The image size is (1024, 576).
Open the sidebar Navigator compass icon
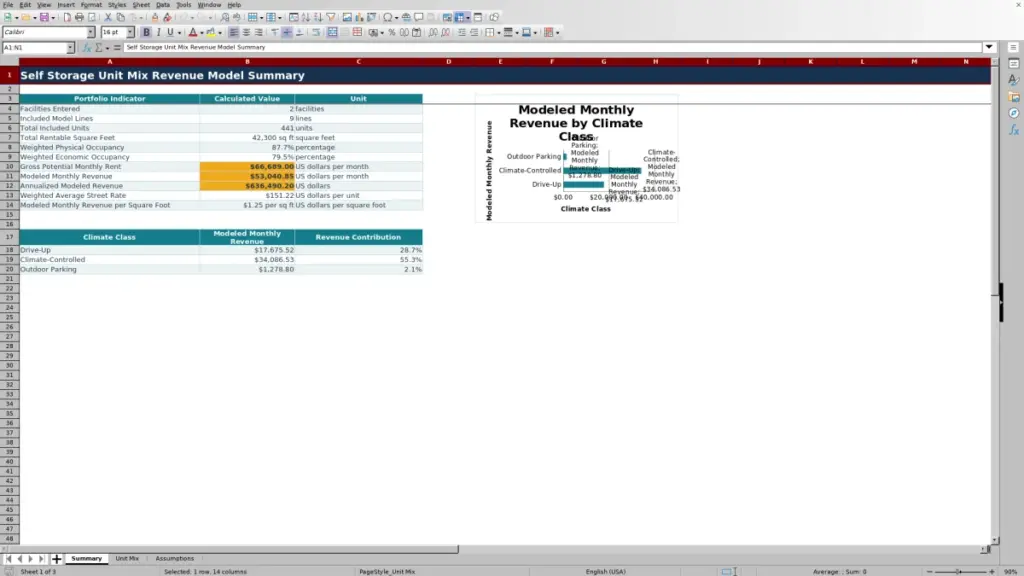[1014, 113]
